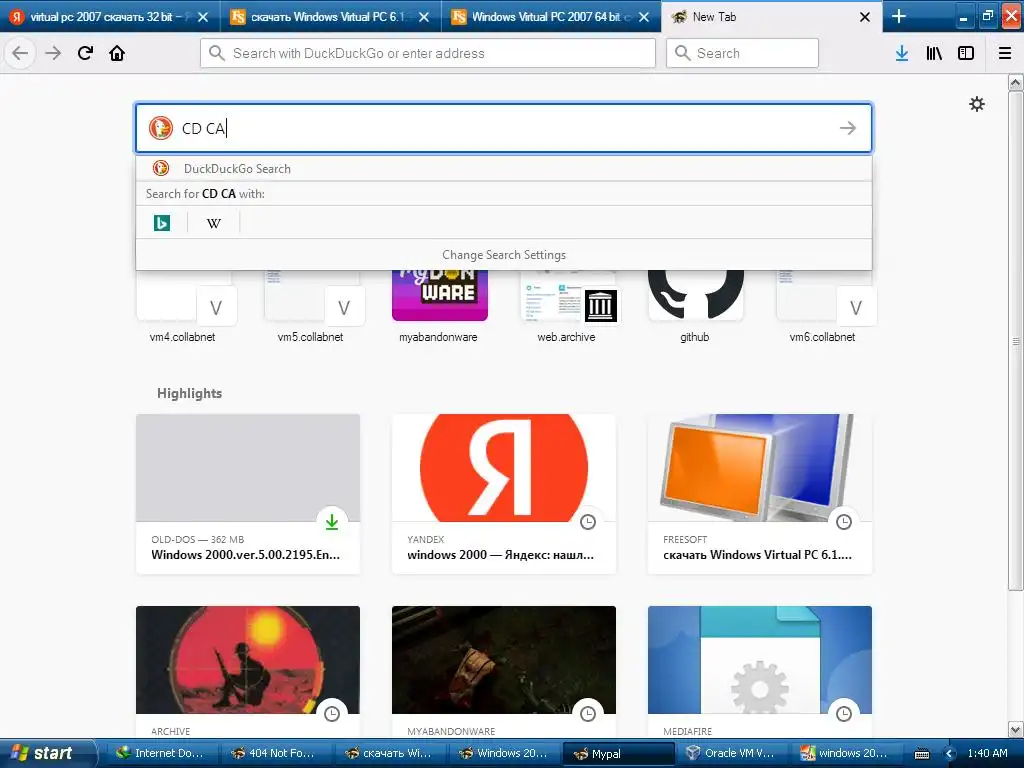Choose the DuckDuckGo Search suggestion
This screenshot has height=768, width=1024.
point(504,168)
